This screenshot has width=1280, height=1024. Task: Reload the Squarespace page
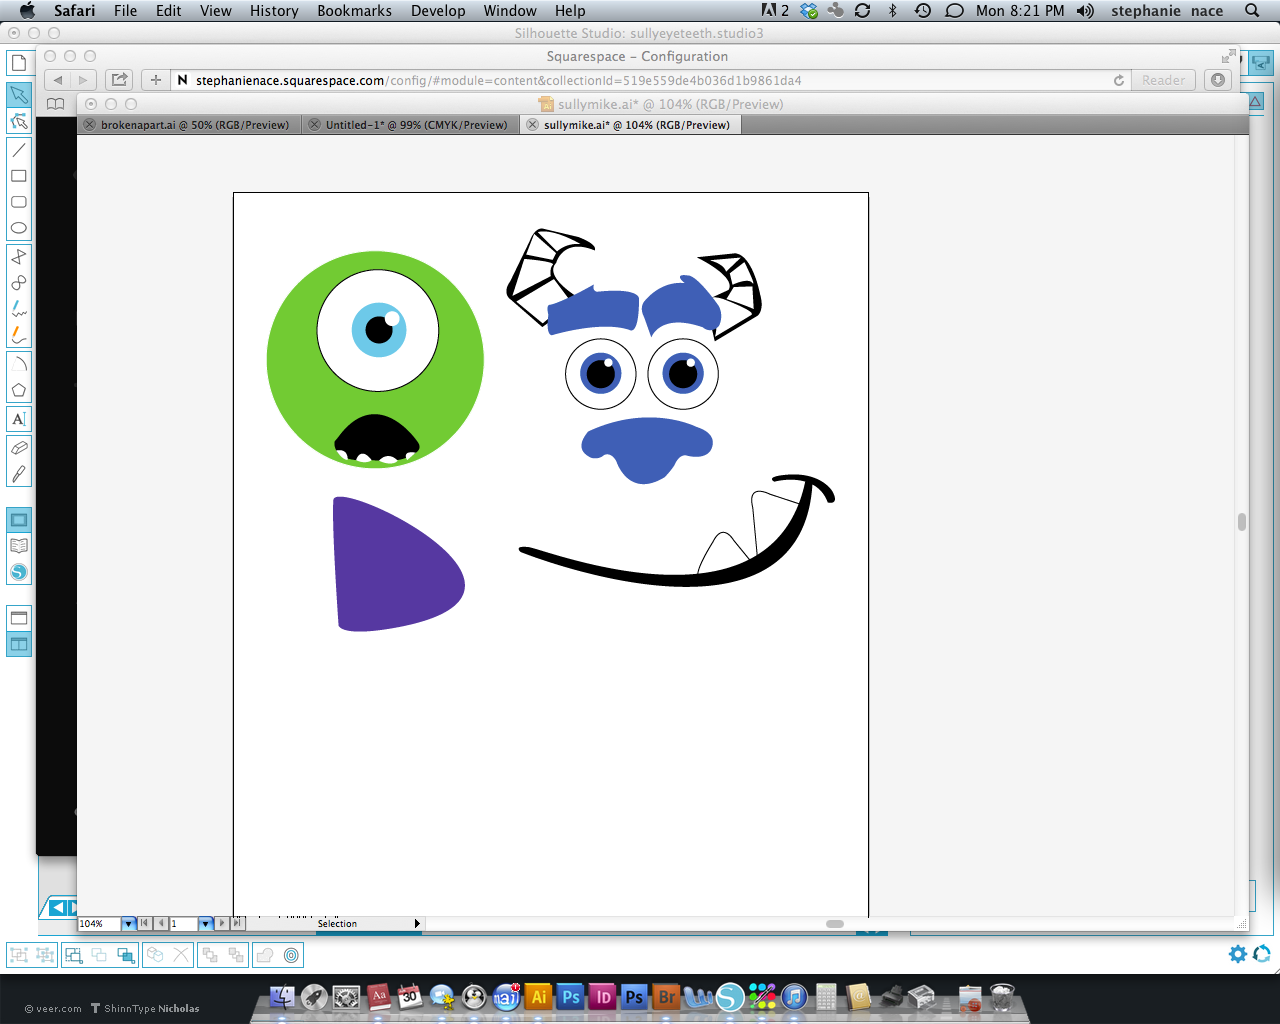[1119, 80]
